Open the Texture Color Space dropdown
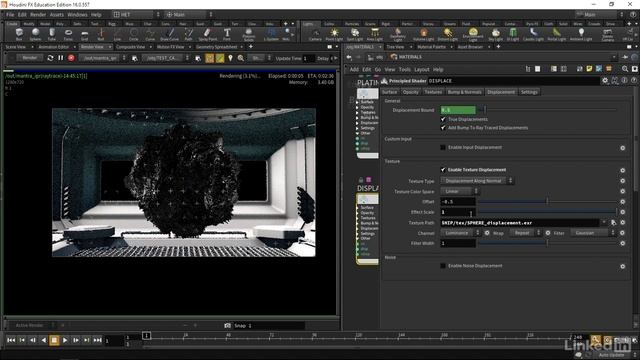This screenshot has height=360, width=640. [460, 191]
